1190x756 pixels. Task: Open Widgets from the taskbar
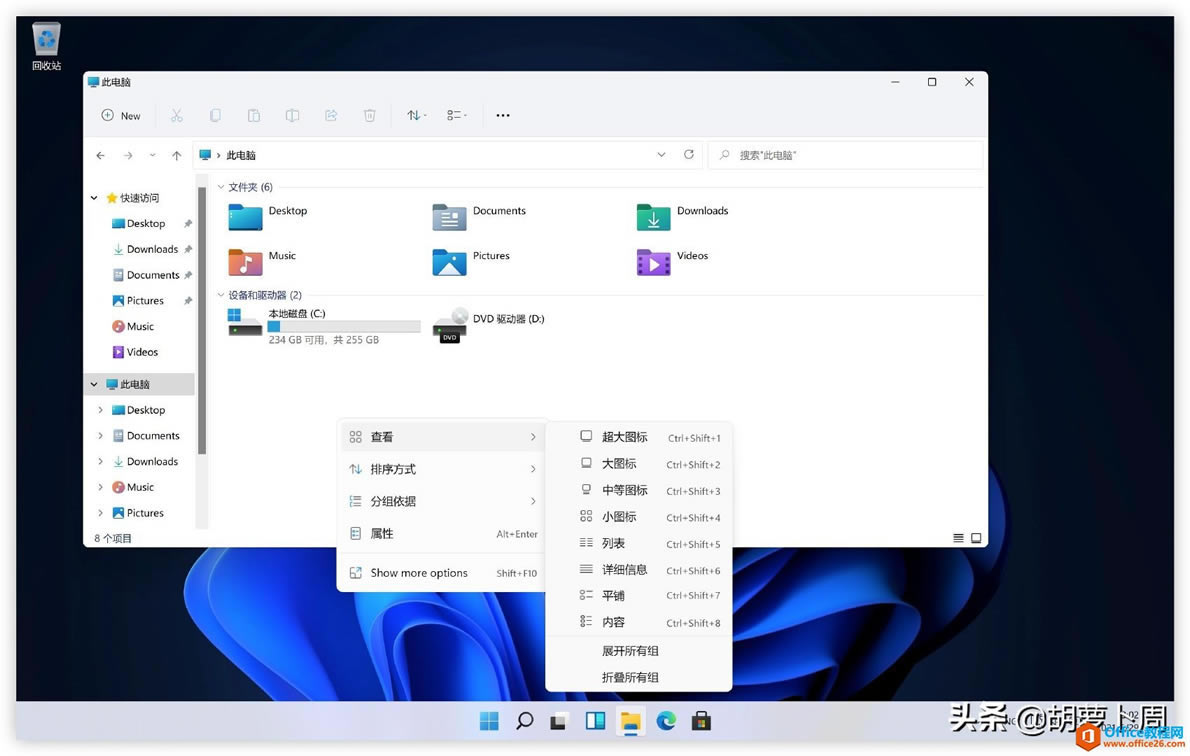point(595,721)
